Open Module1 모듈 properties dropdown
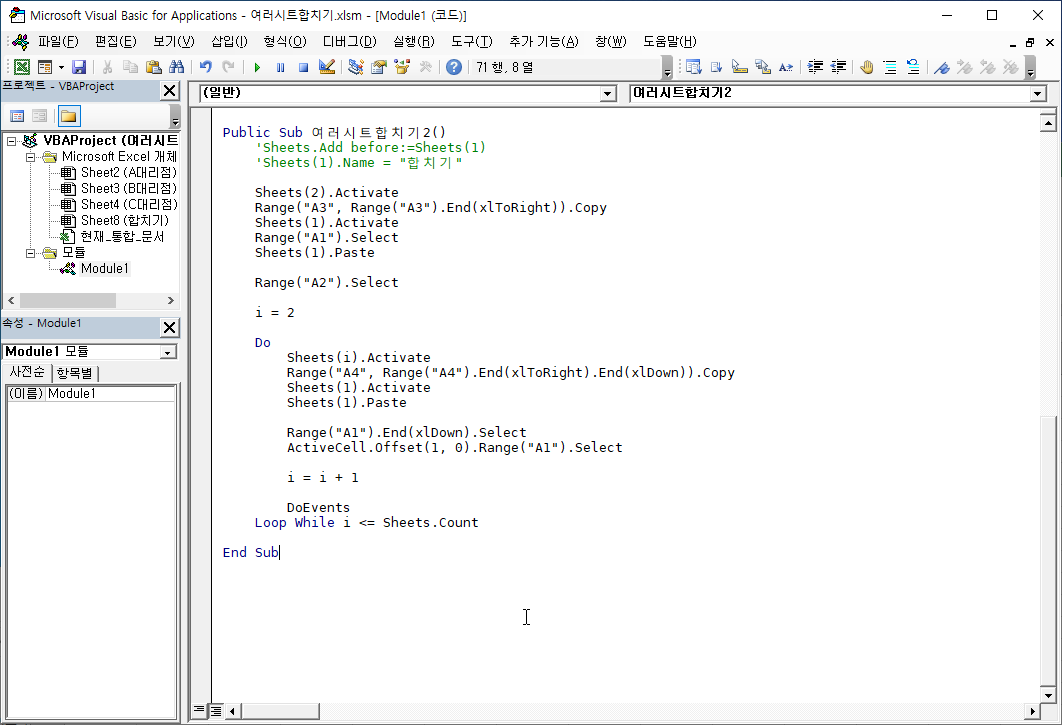Viewport: 1062px width, 725px height. coord(167,352)
